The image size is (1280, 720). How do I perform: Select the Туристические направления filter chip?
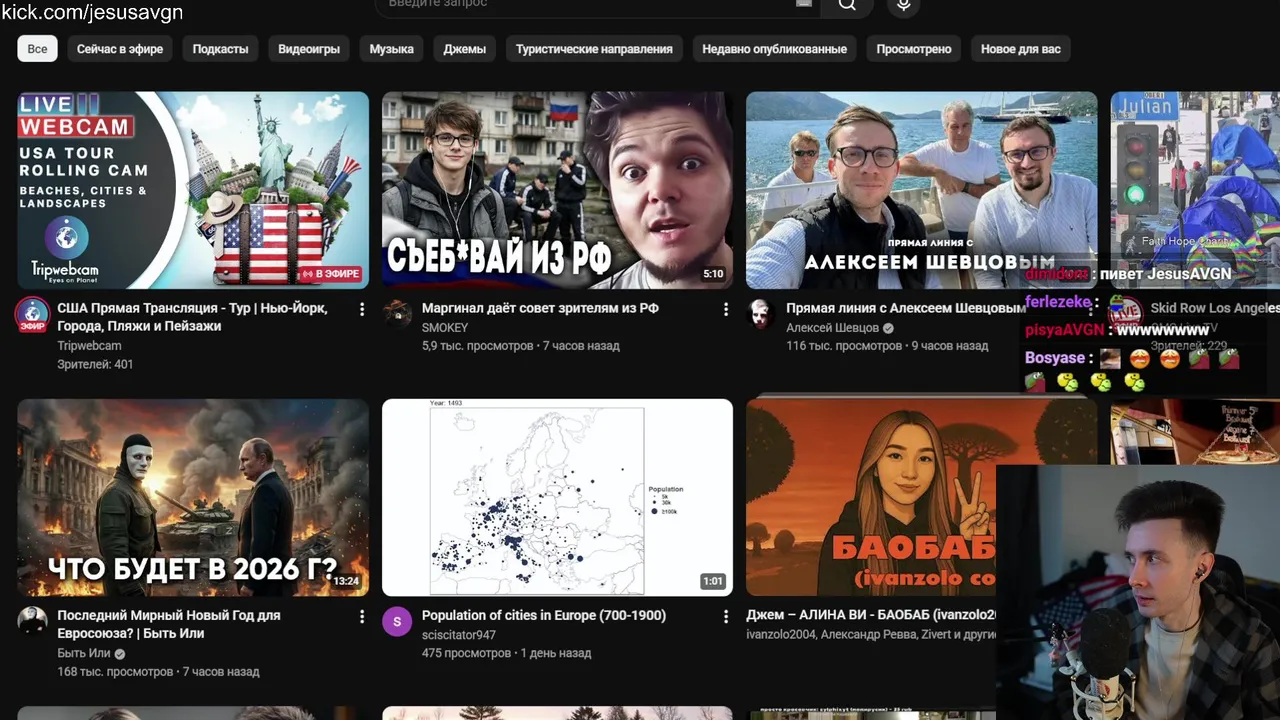click(x=594, y=49)
